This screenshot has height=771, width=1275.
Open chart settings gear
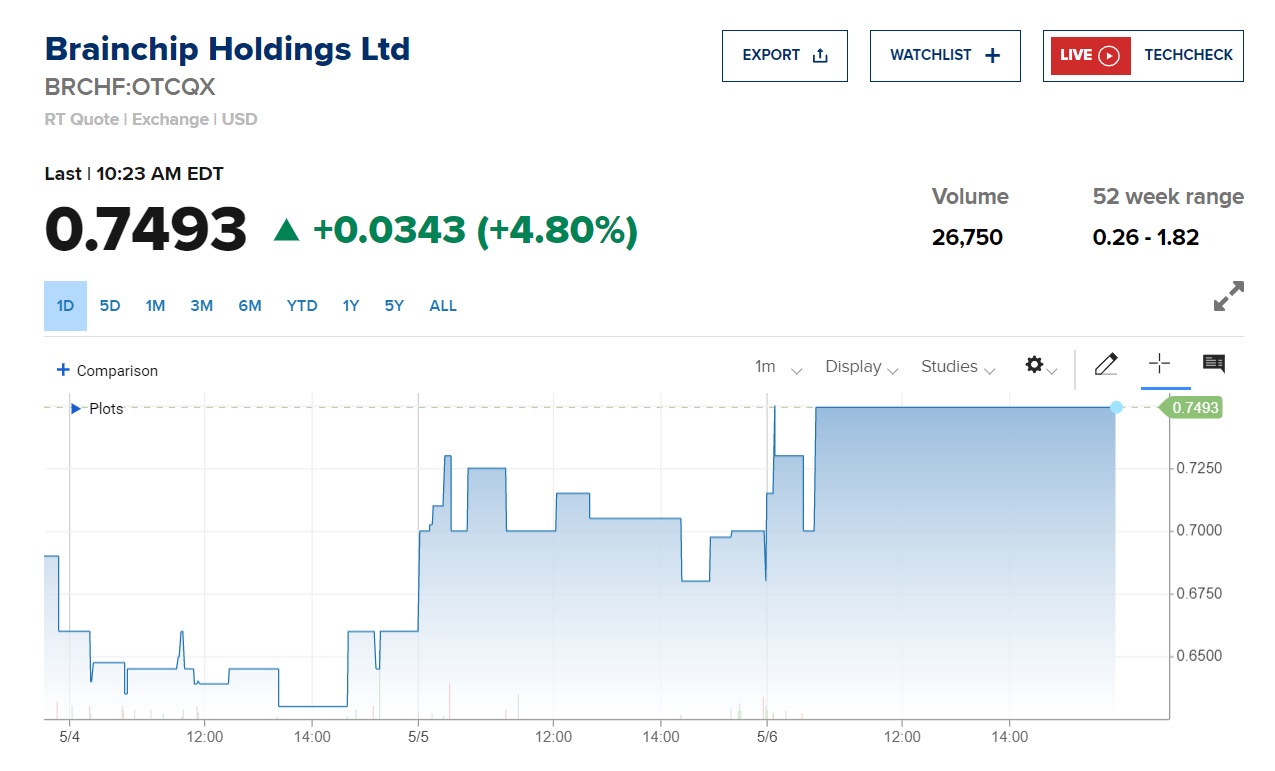[1035, 366]
